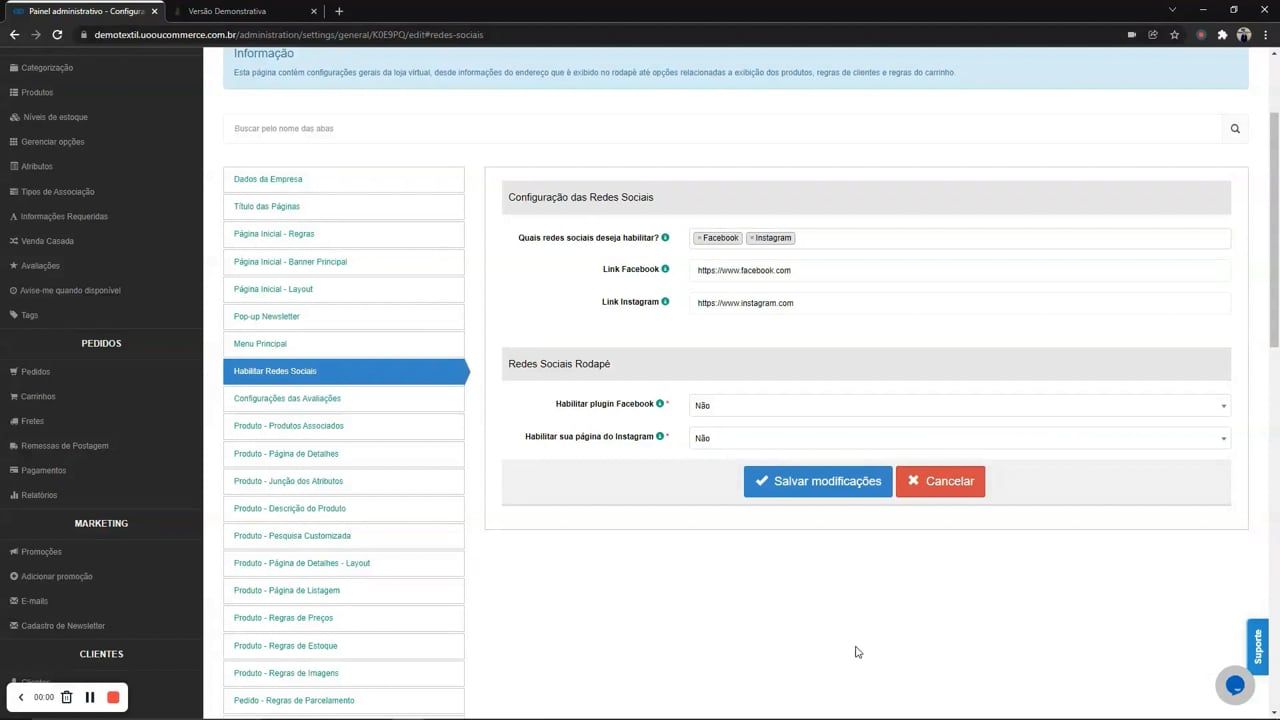This screenshot has height=720, width=1280.
Task: Open the Relatórios panel
Action: pos(39,494)
